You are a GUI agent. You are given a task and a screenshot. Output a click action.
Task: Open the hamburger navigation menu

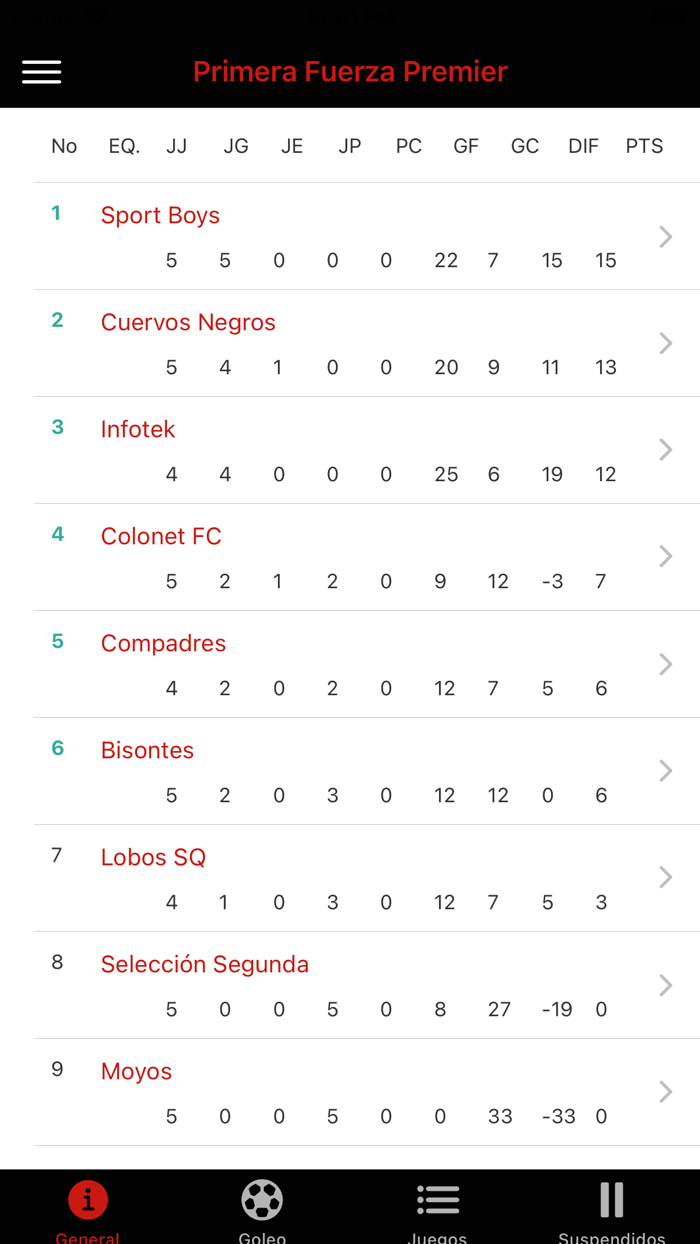tap(41, 72)
